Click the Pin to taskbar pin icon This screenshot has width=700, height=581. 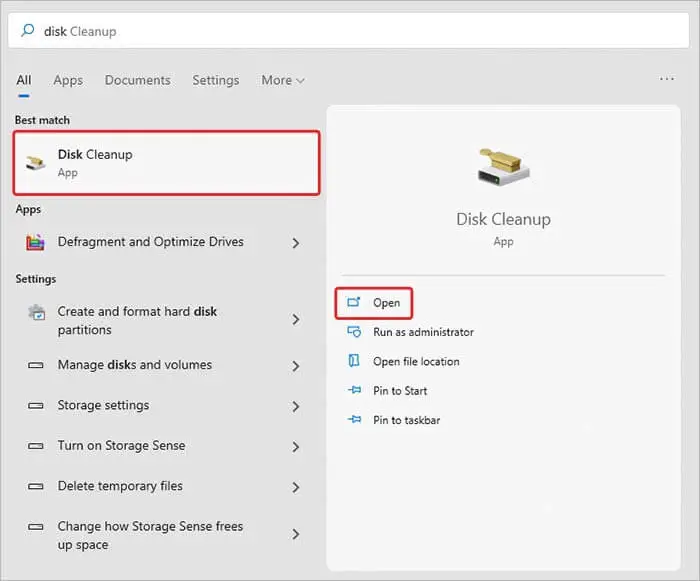[354, 419]
